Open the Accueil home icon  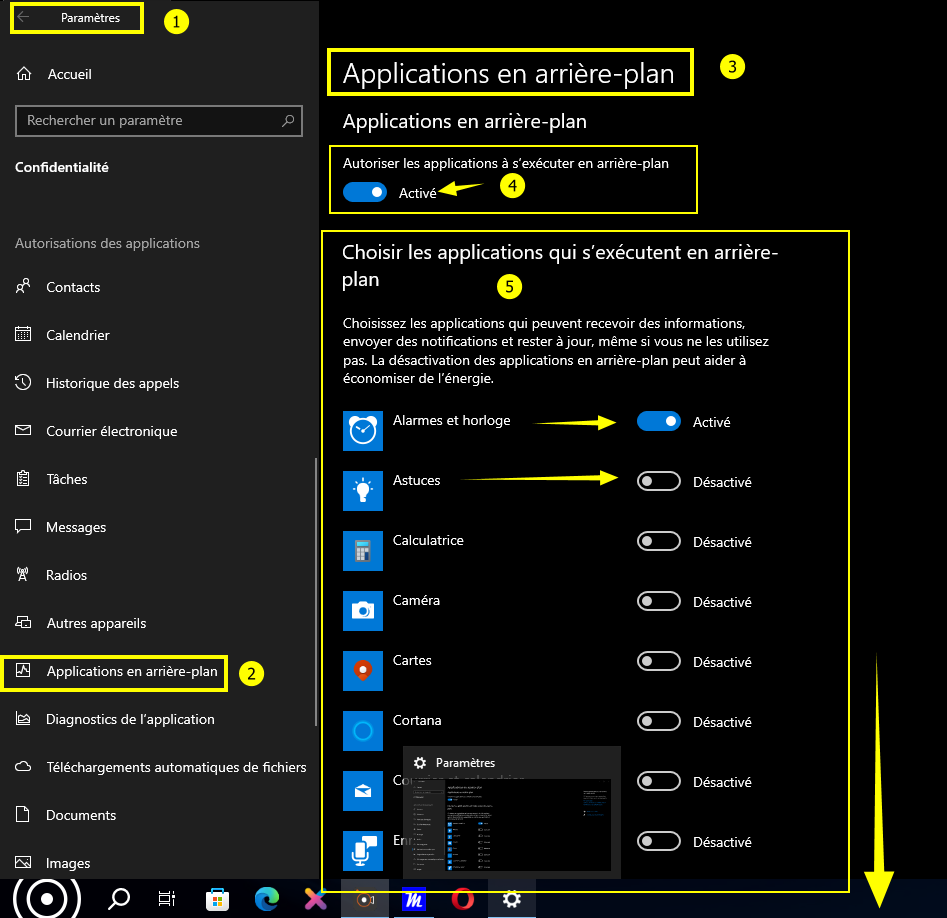(24, 74)
